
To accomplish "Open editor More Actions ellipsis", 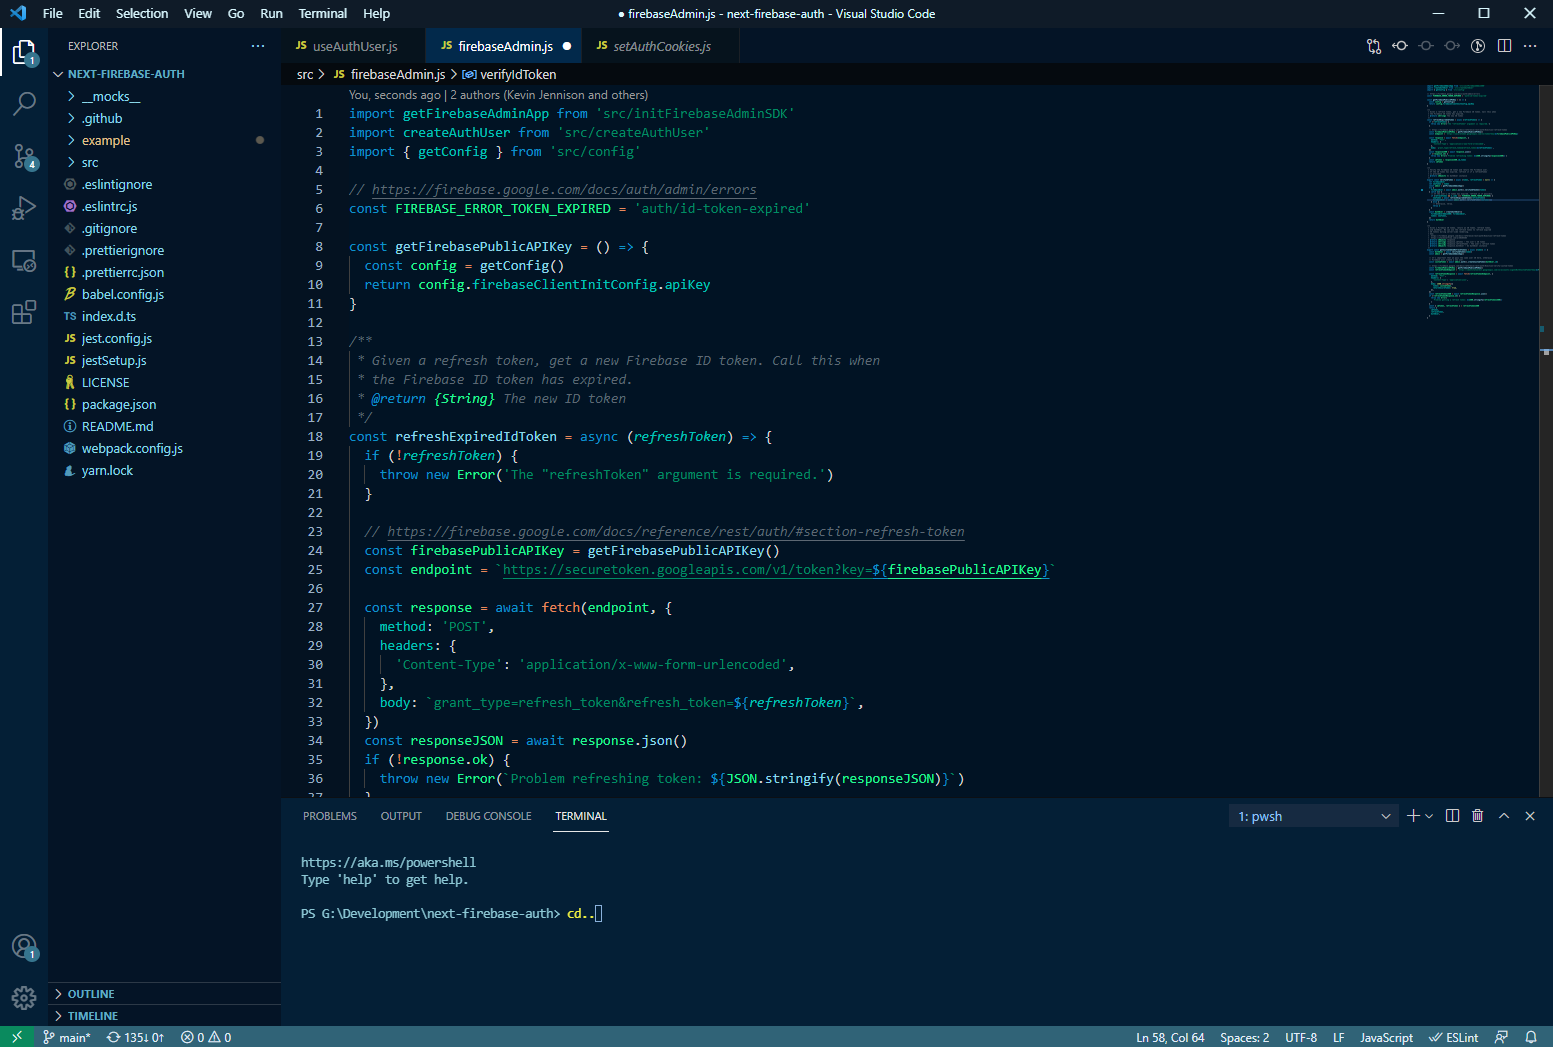I will [x=1530, y=46].
